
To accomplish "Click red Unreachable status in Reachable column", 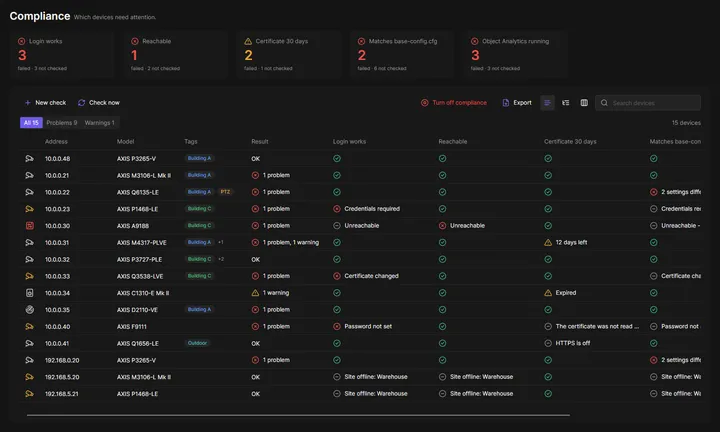I will [x=461, y=225].
